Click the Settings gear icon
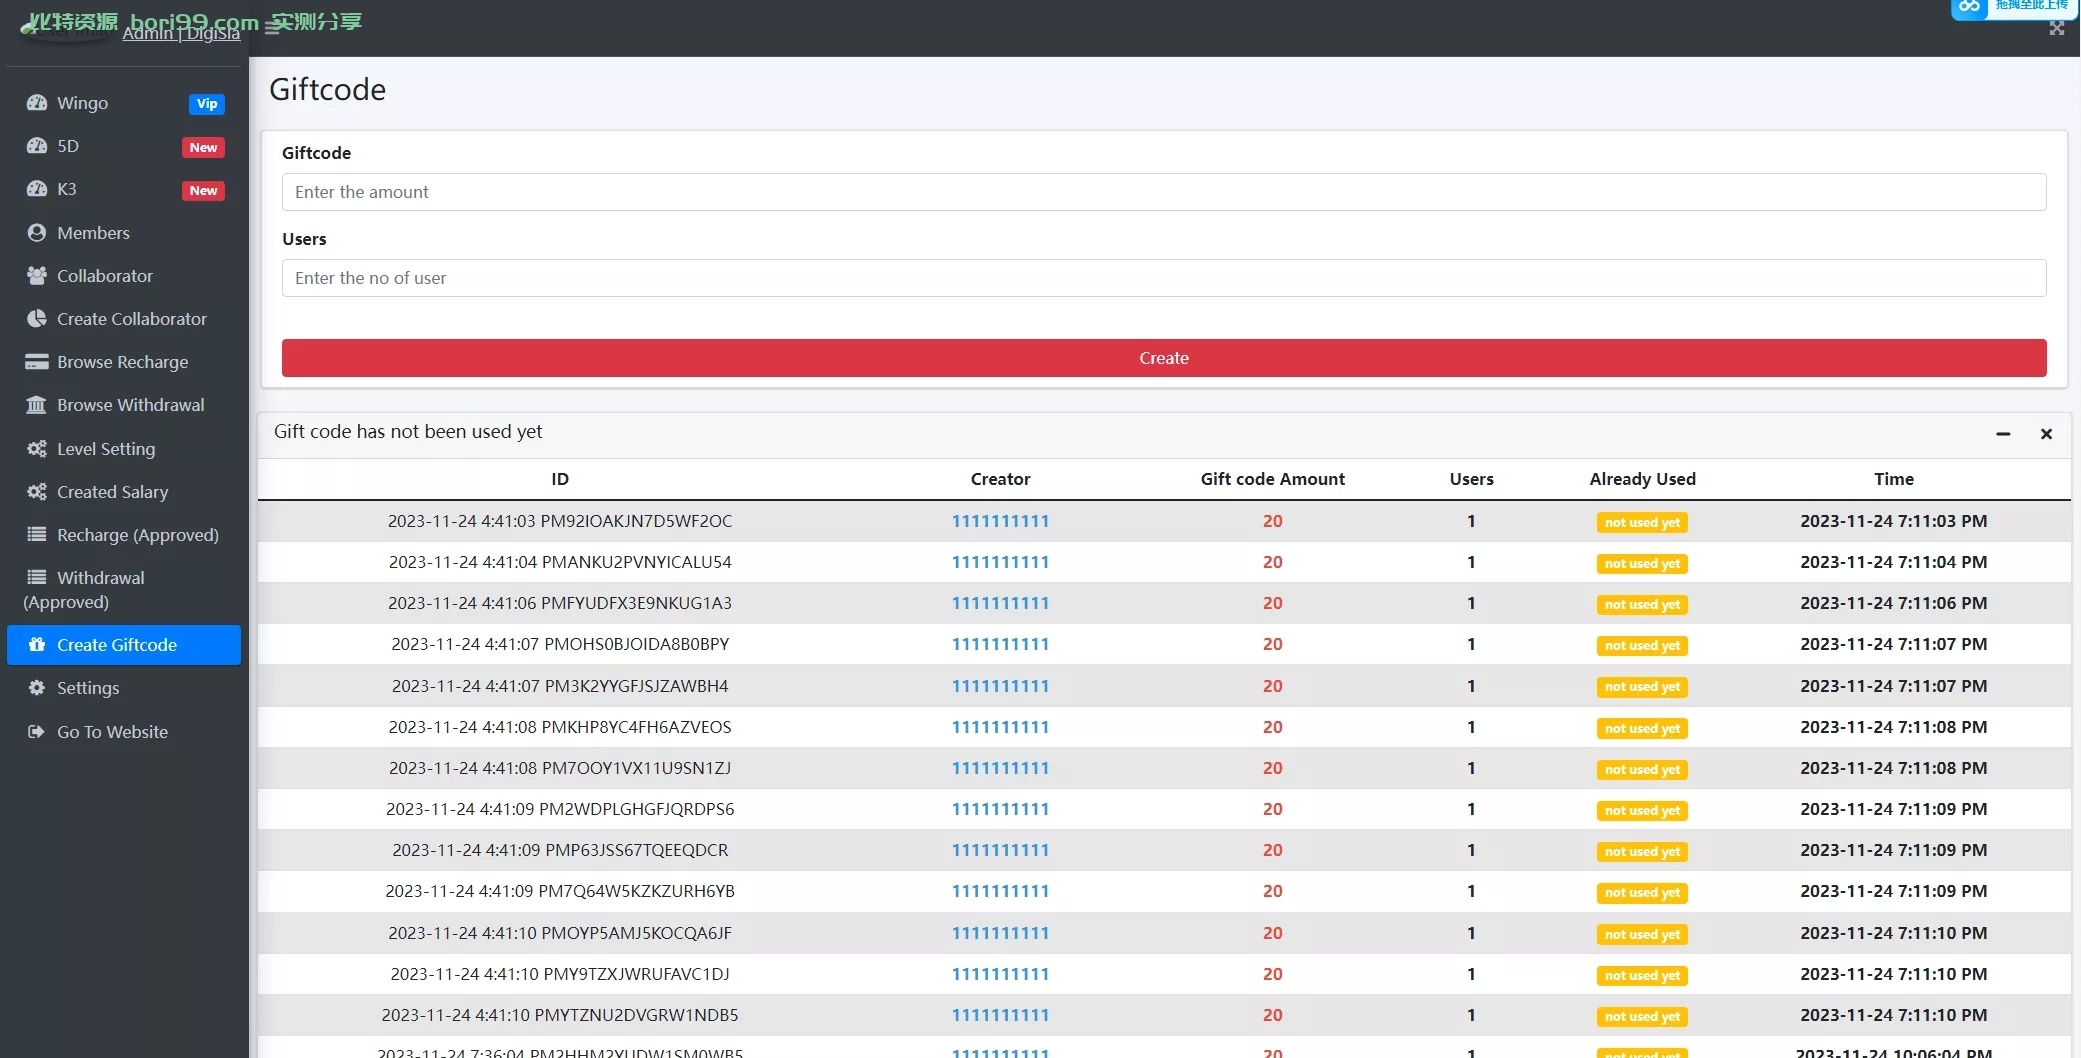 tap(37, 688)
